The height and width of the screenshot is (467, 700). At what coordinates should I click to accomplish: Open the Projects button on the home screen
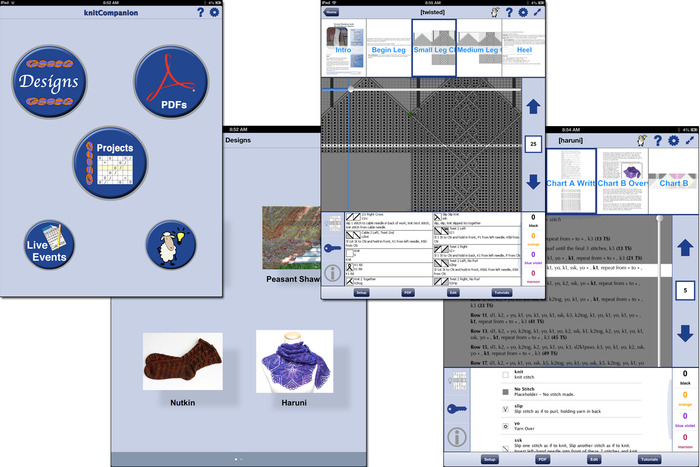tap(110, 163)
